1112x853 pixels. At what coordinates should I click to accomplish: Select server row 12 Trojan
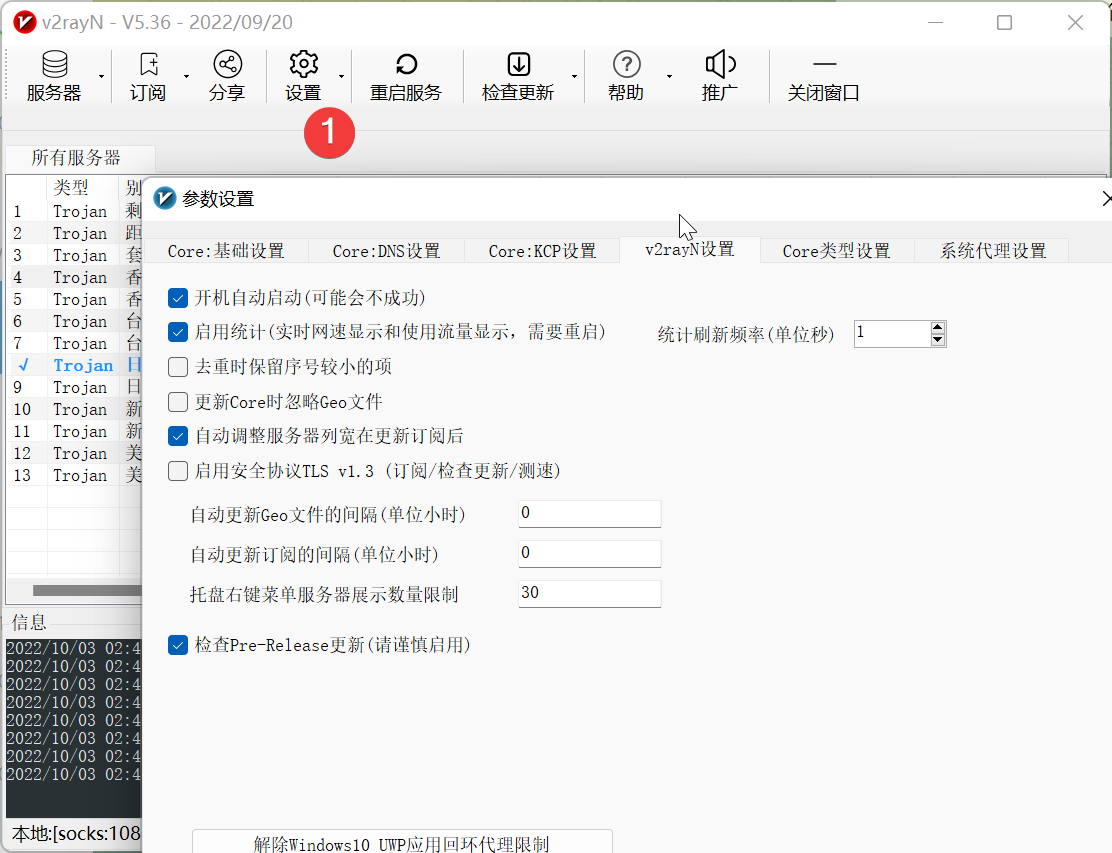pos(74,453)
